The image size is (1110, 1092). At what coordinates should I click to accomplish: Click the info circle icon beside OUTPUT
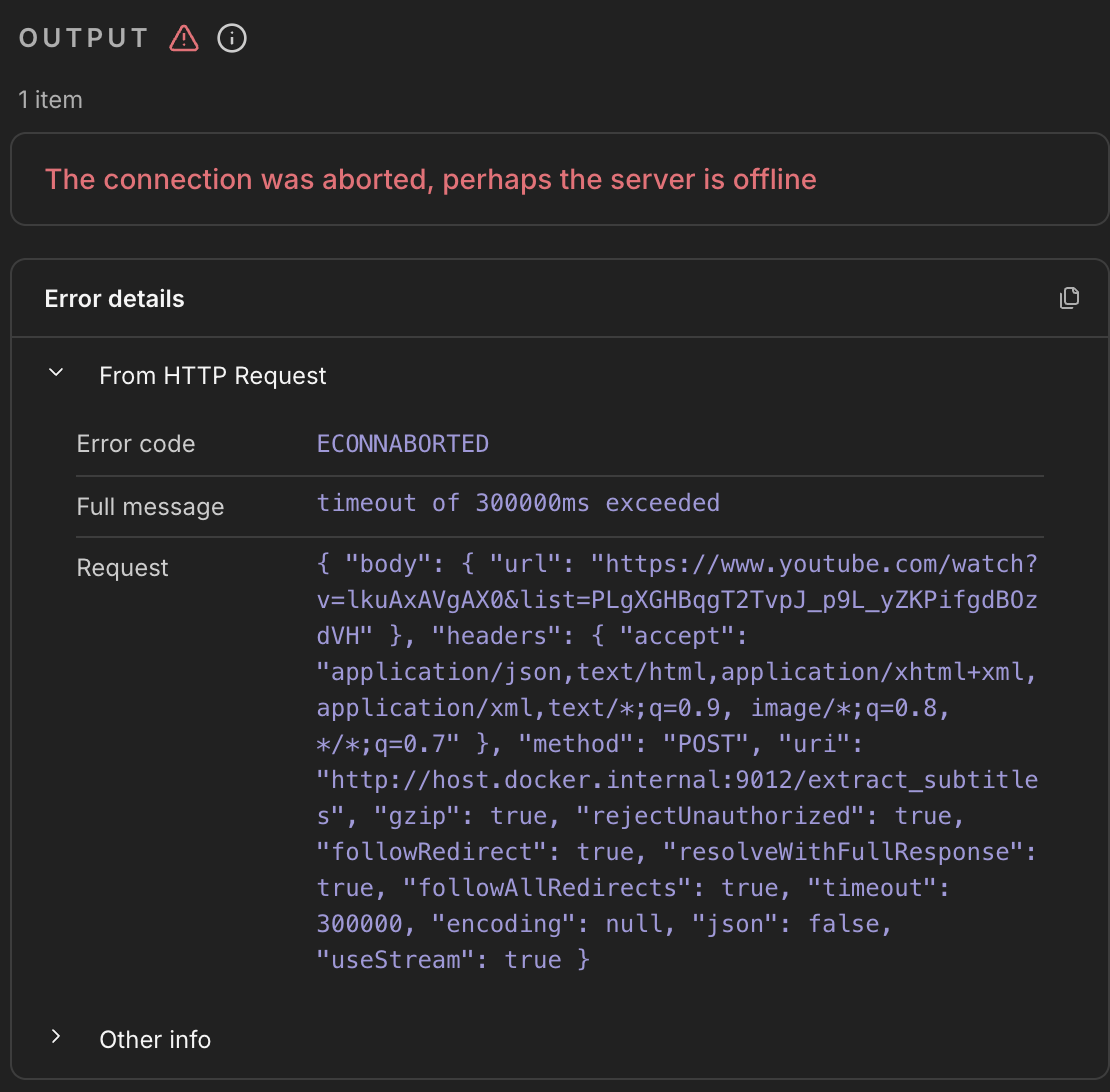(x=232, y=39)
